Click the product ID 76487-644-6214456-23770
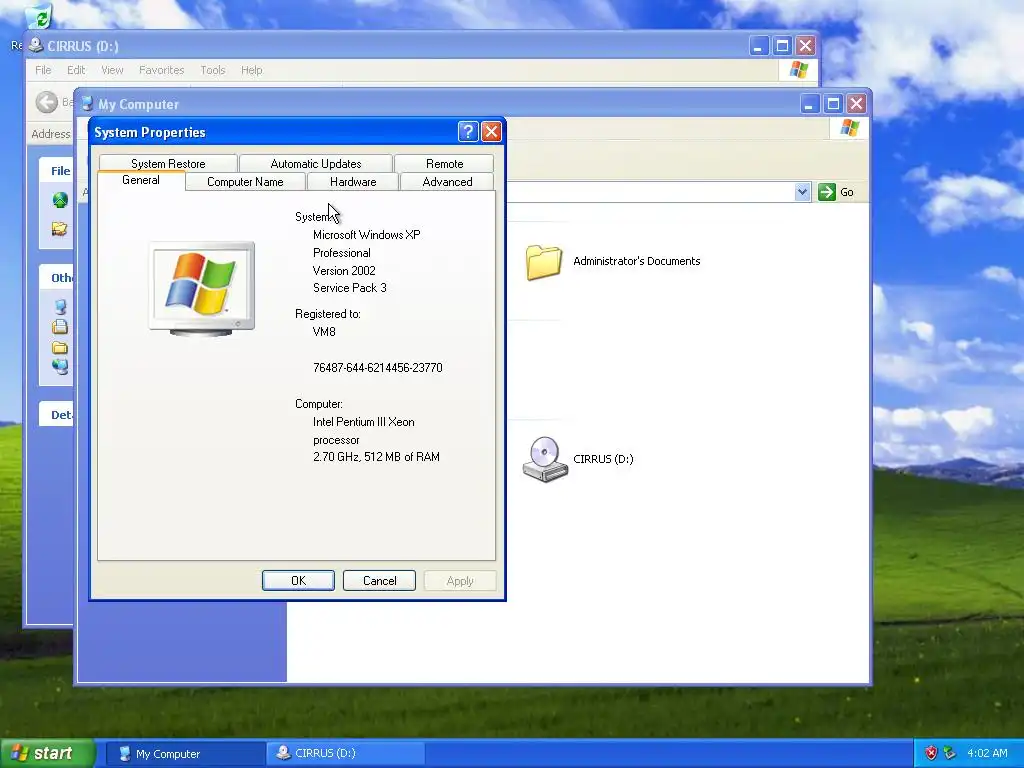This screenshot has width=1024, height=768. 377,368
